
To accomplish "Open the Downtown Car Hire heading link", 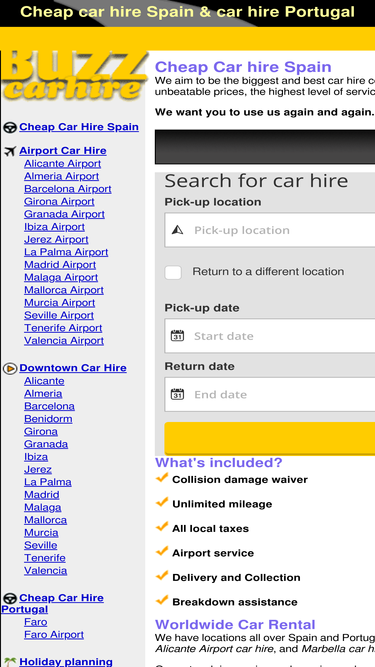I will tap(73, 368).
